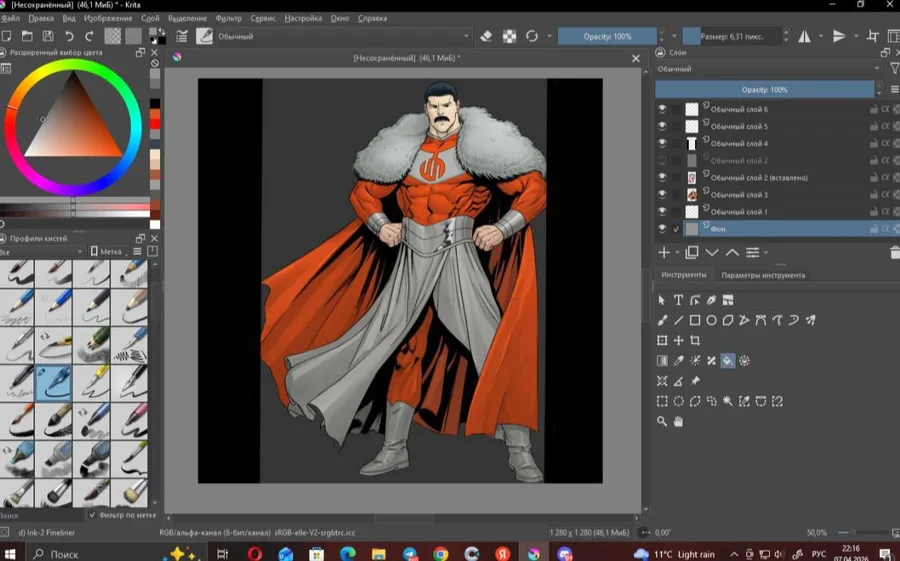Activate the Zoom magnifier tool
This screenshot has height=561, width=900.
pos(662,422)
